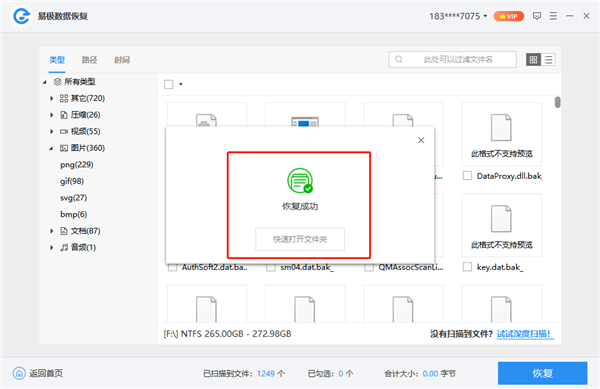Click the 恢复成功 message text

pos(300,206)
